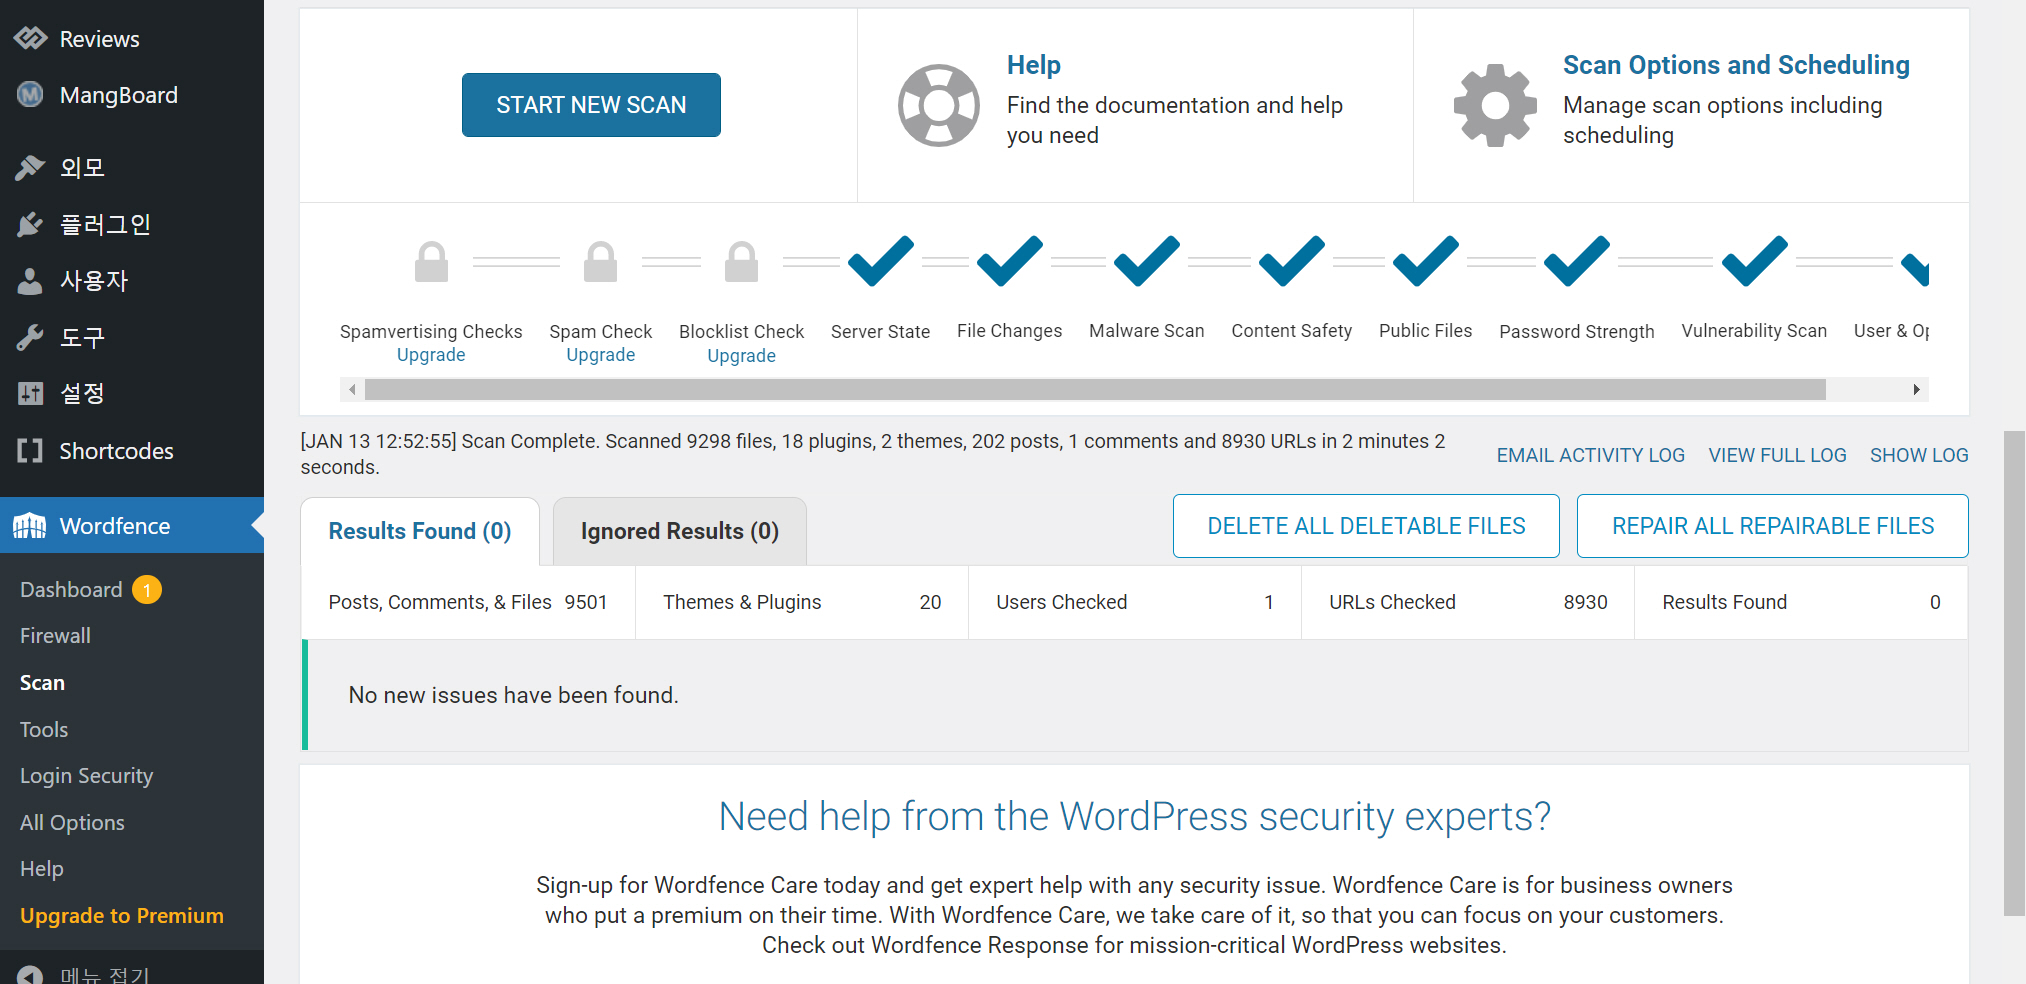This screenshot has width=2026, height=984.
Task: Click the File Changes checkmark
Action: tap(1009, 261)
